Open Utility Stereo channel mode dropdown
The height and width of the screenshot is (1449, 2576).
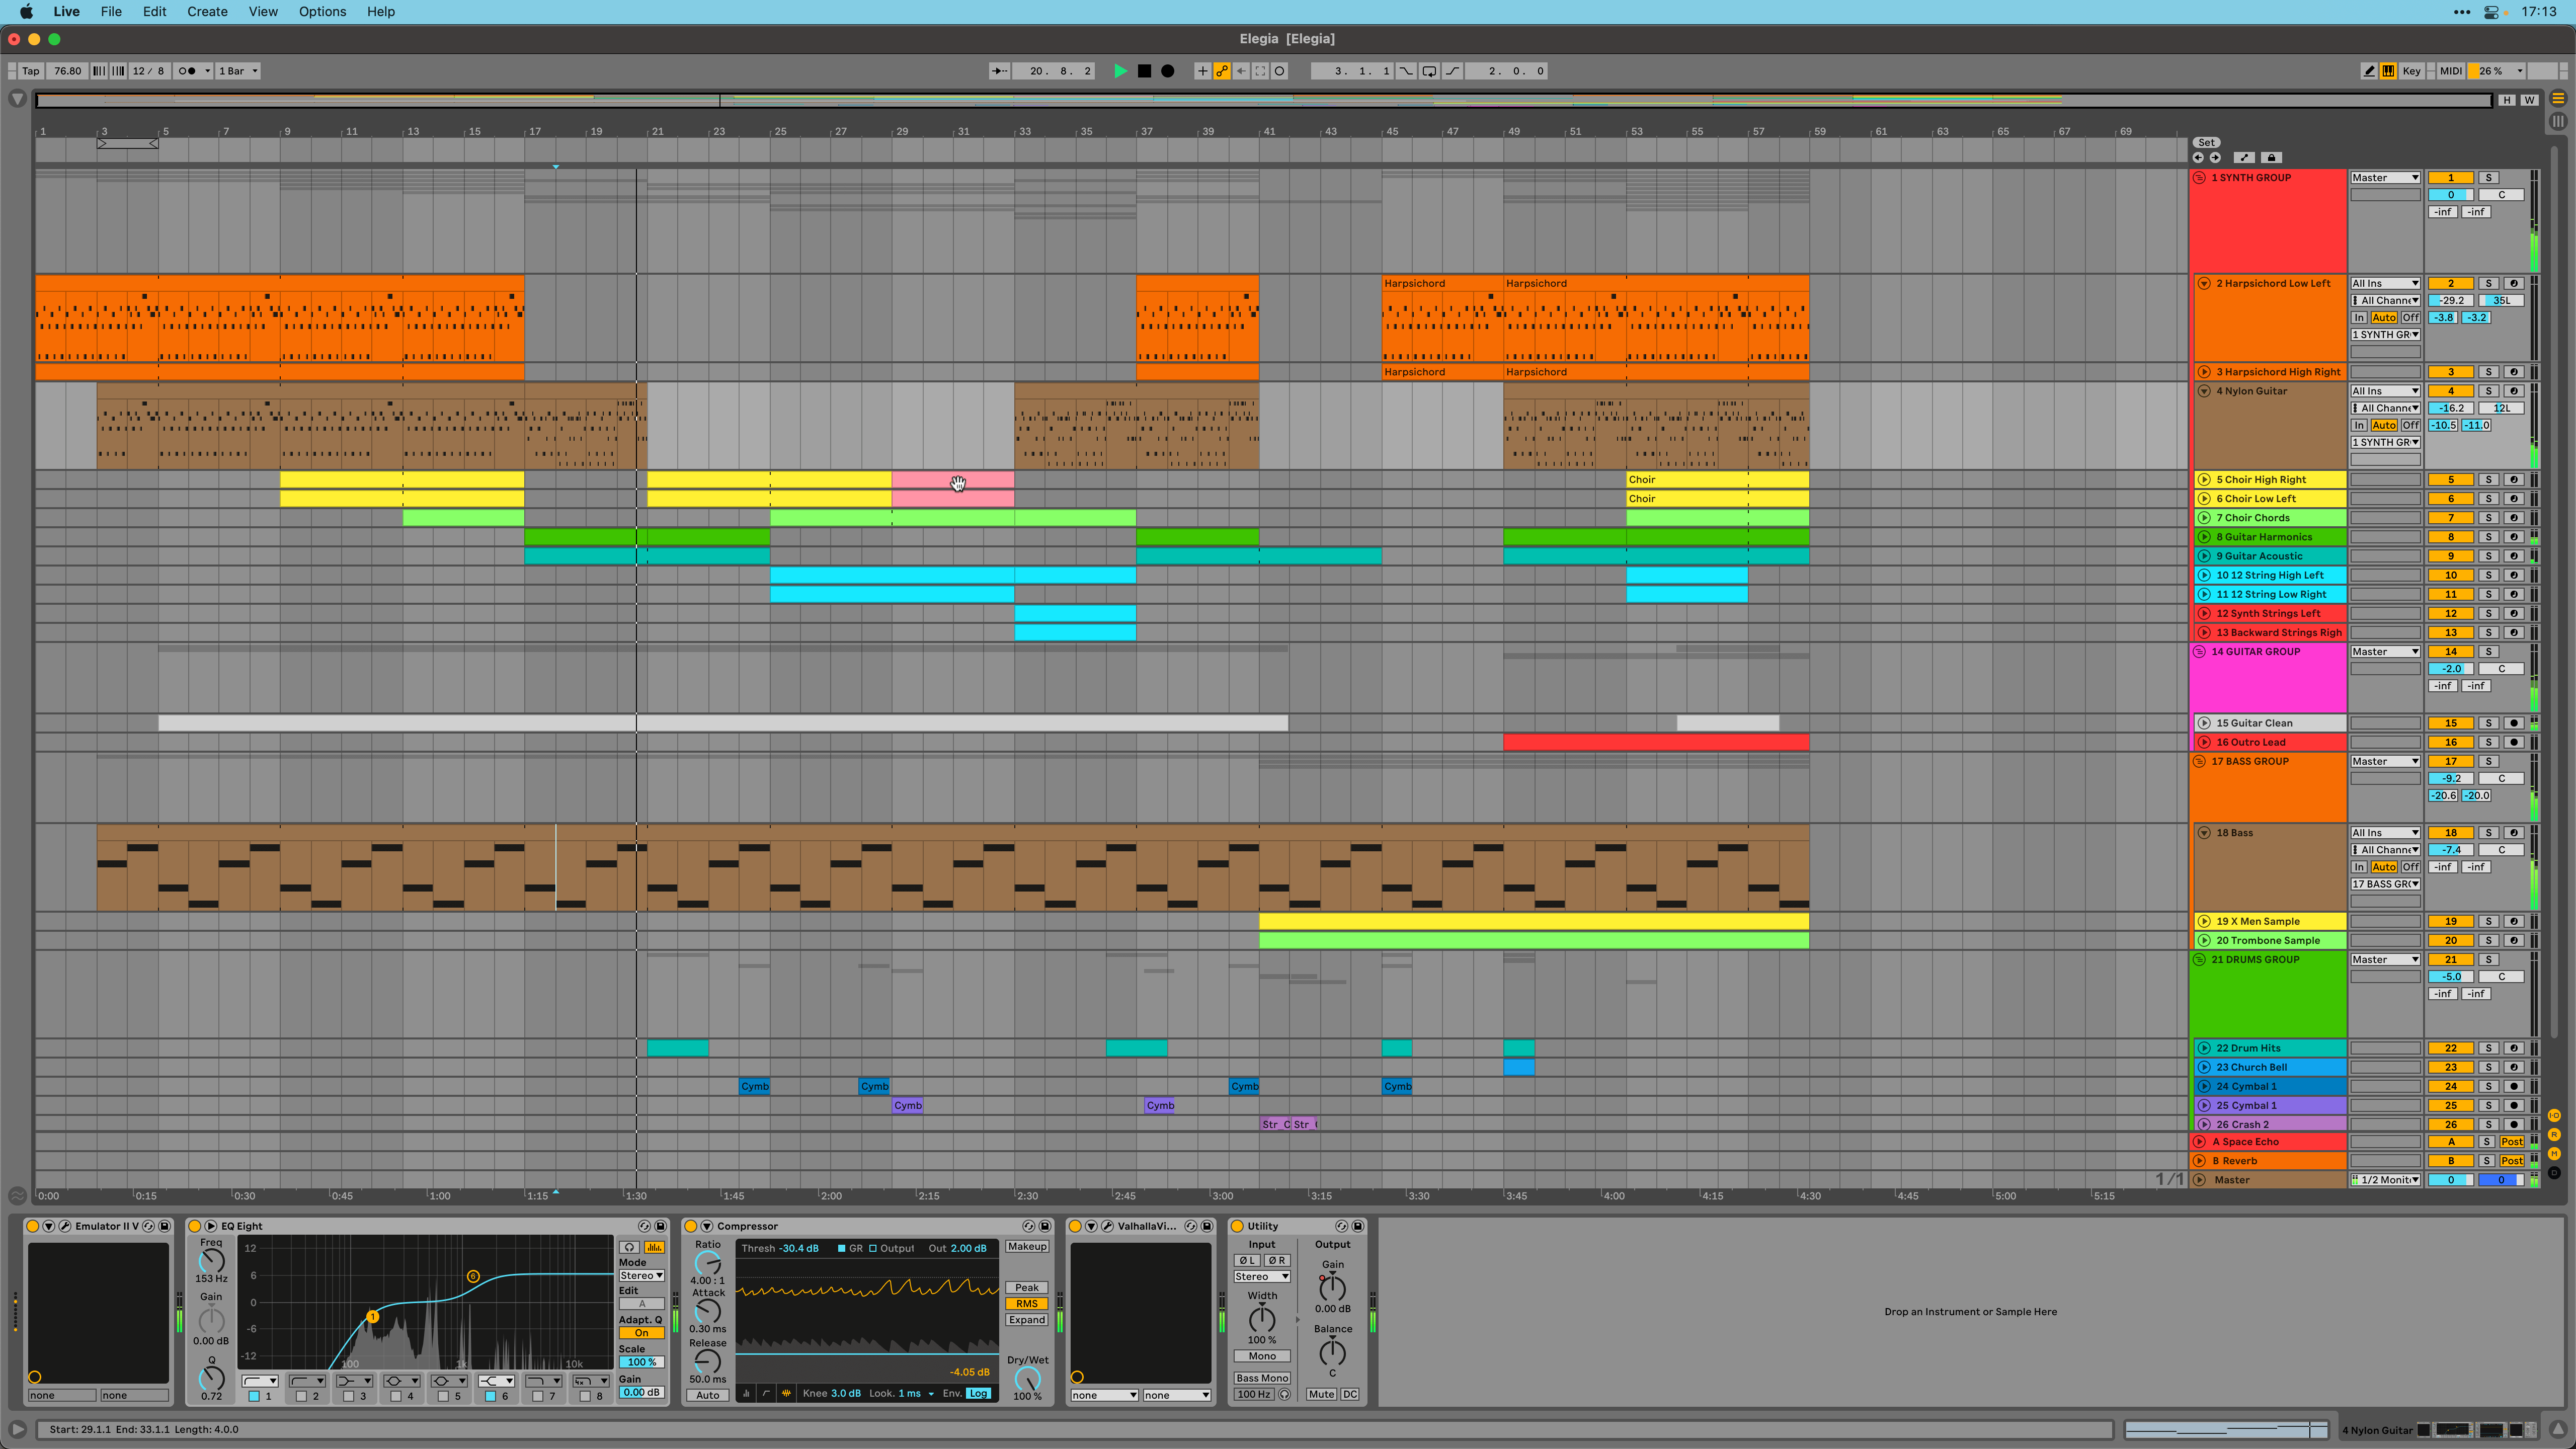[1262, 1276]
